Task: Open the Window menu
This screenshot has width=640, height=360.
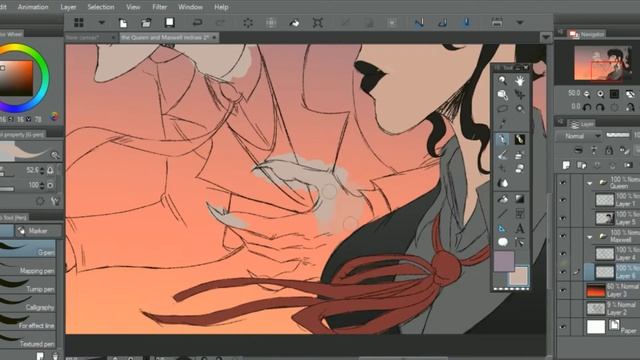Action: tap(191, 7)
